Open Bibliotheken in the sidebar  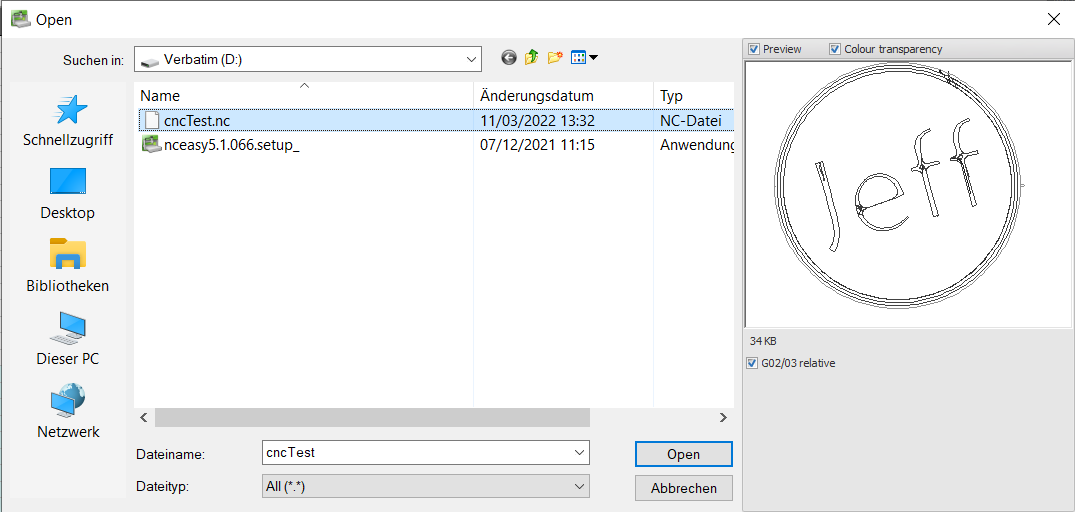coord(68,267)
